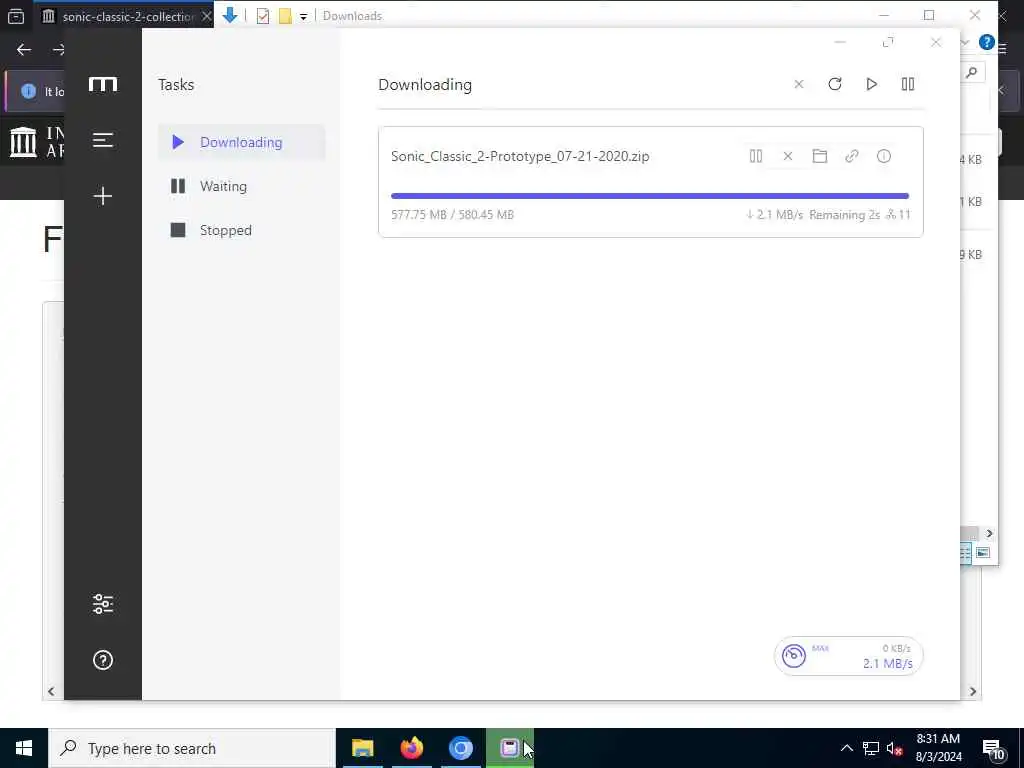Switch Explorer to large thumbnails view icon
The image size is (1024, 768).
[x=983, y=553]
